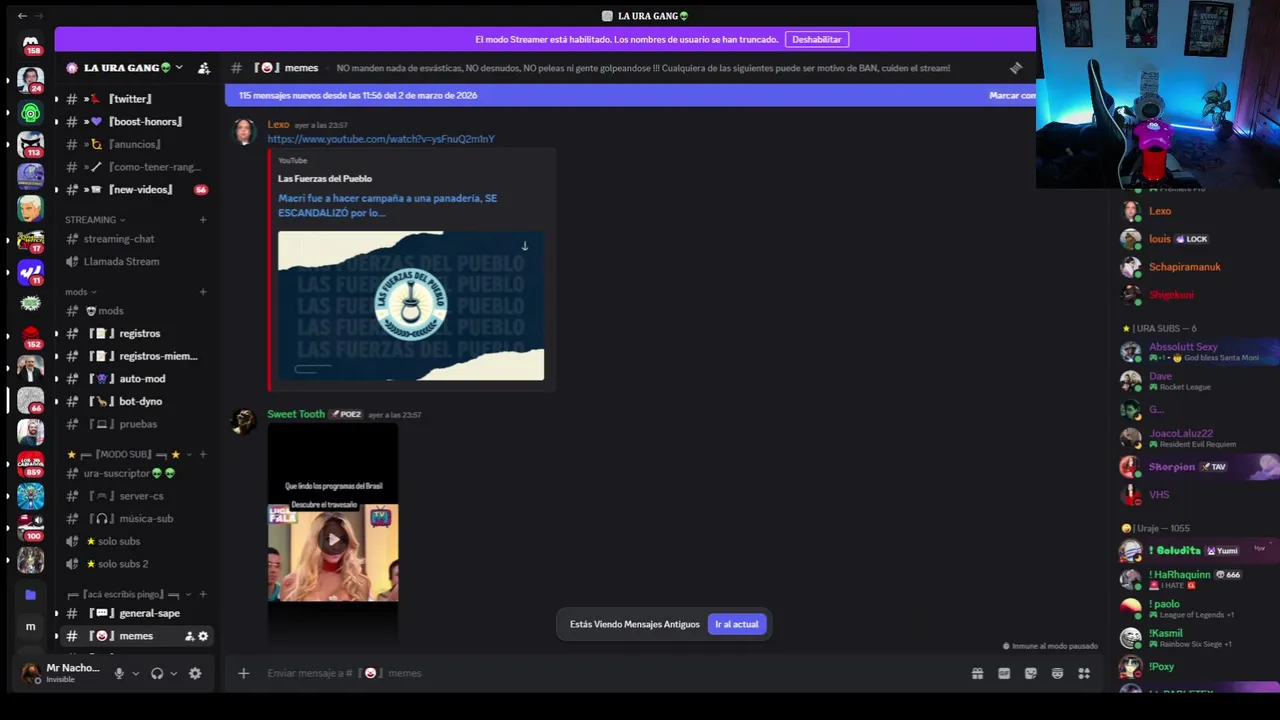Open the twitter channel
This screenshot has width=1280, height=720.
pyautogui.click(x=131, y=99)
